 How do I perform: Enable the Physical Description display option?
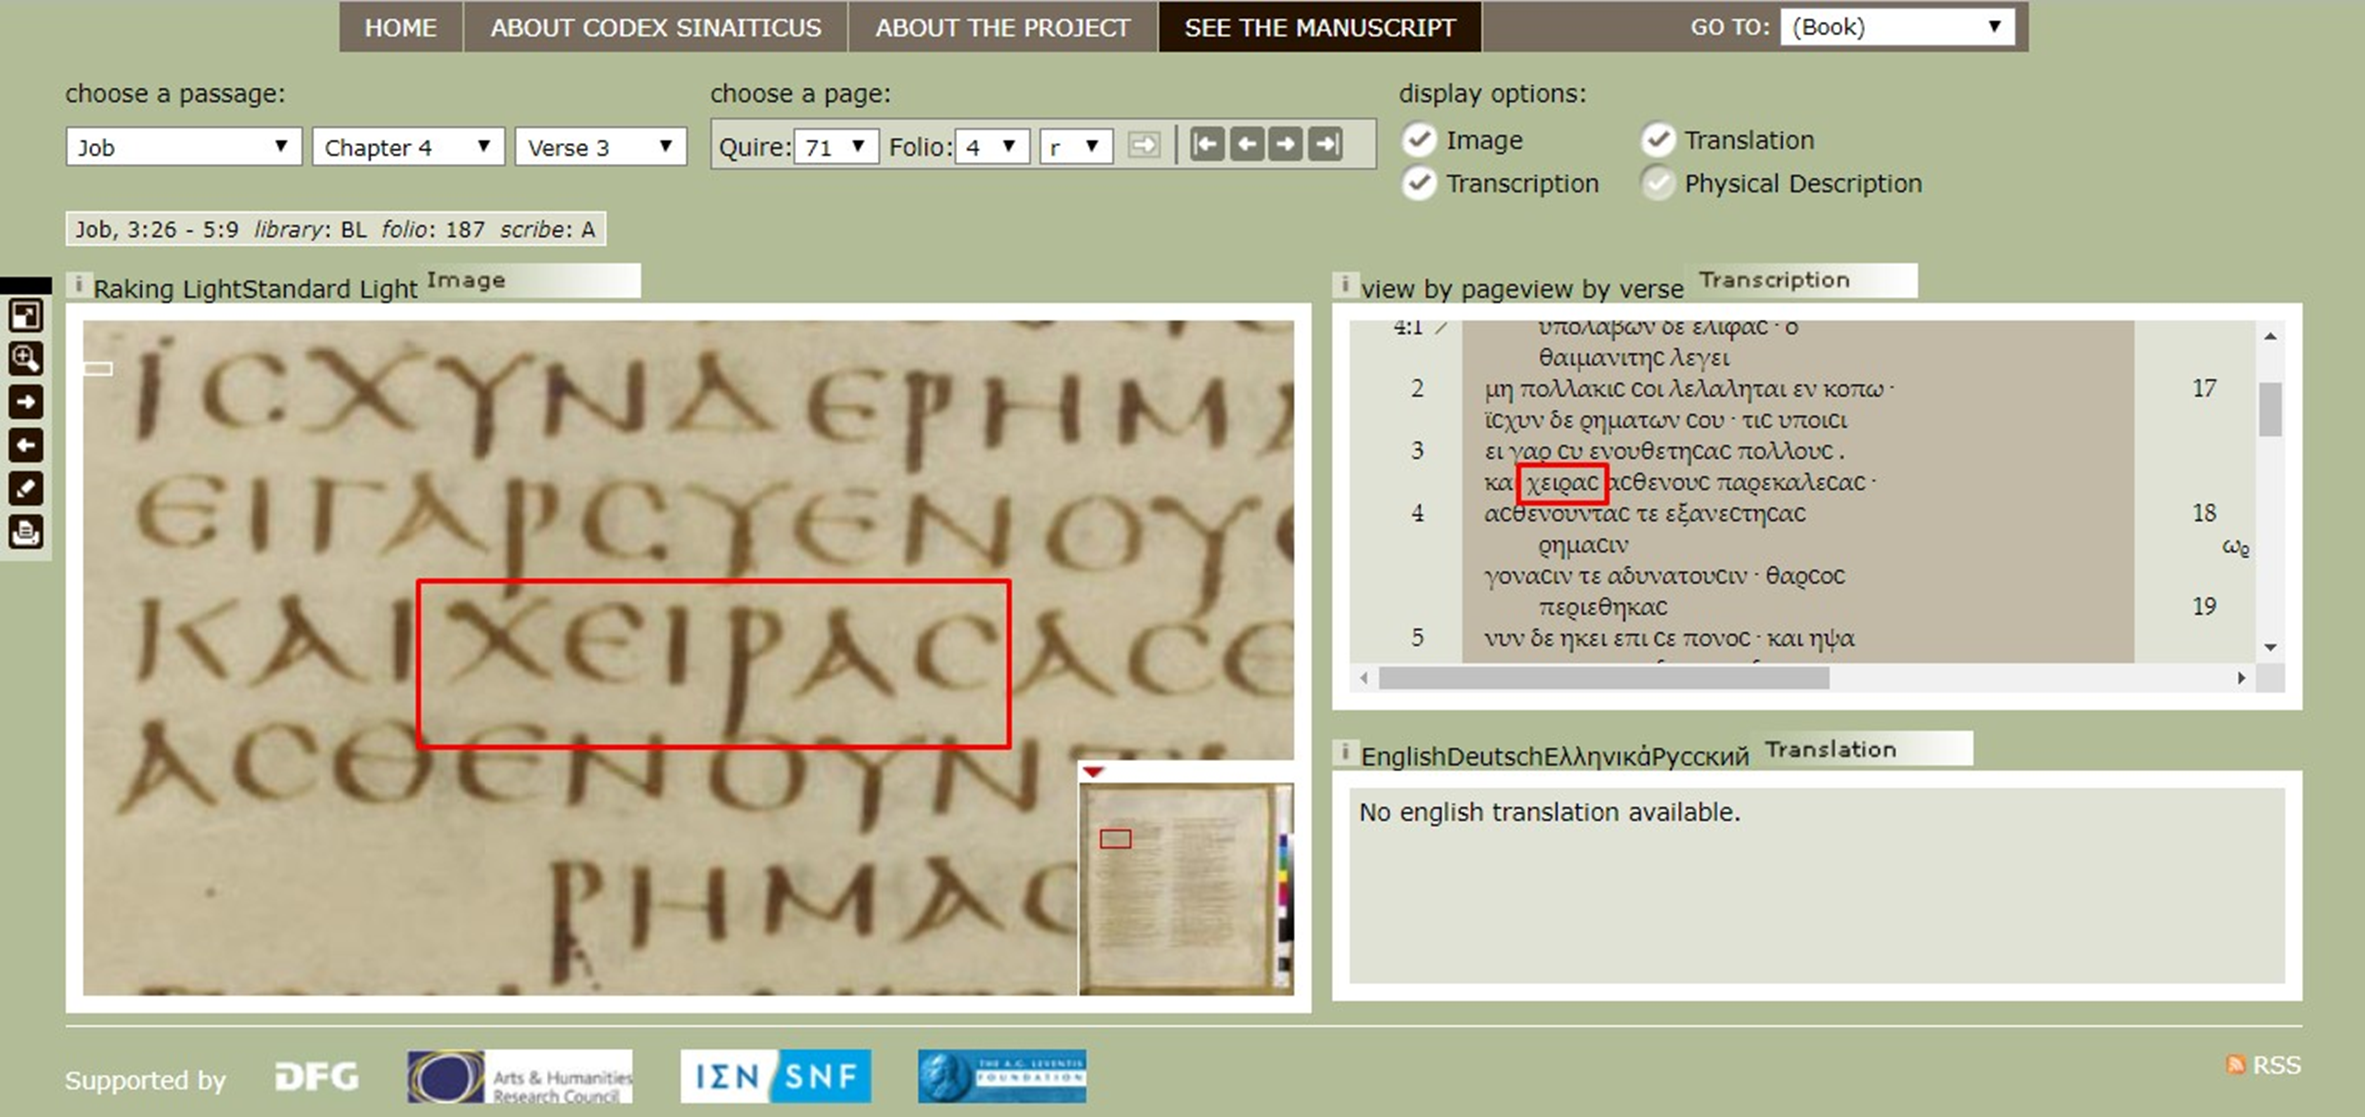click(1657, 183)
